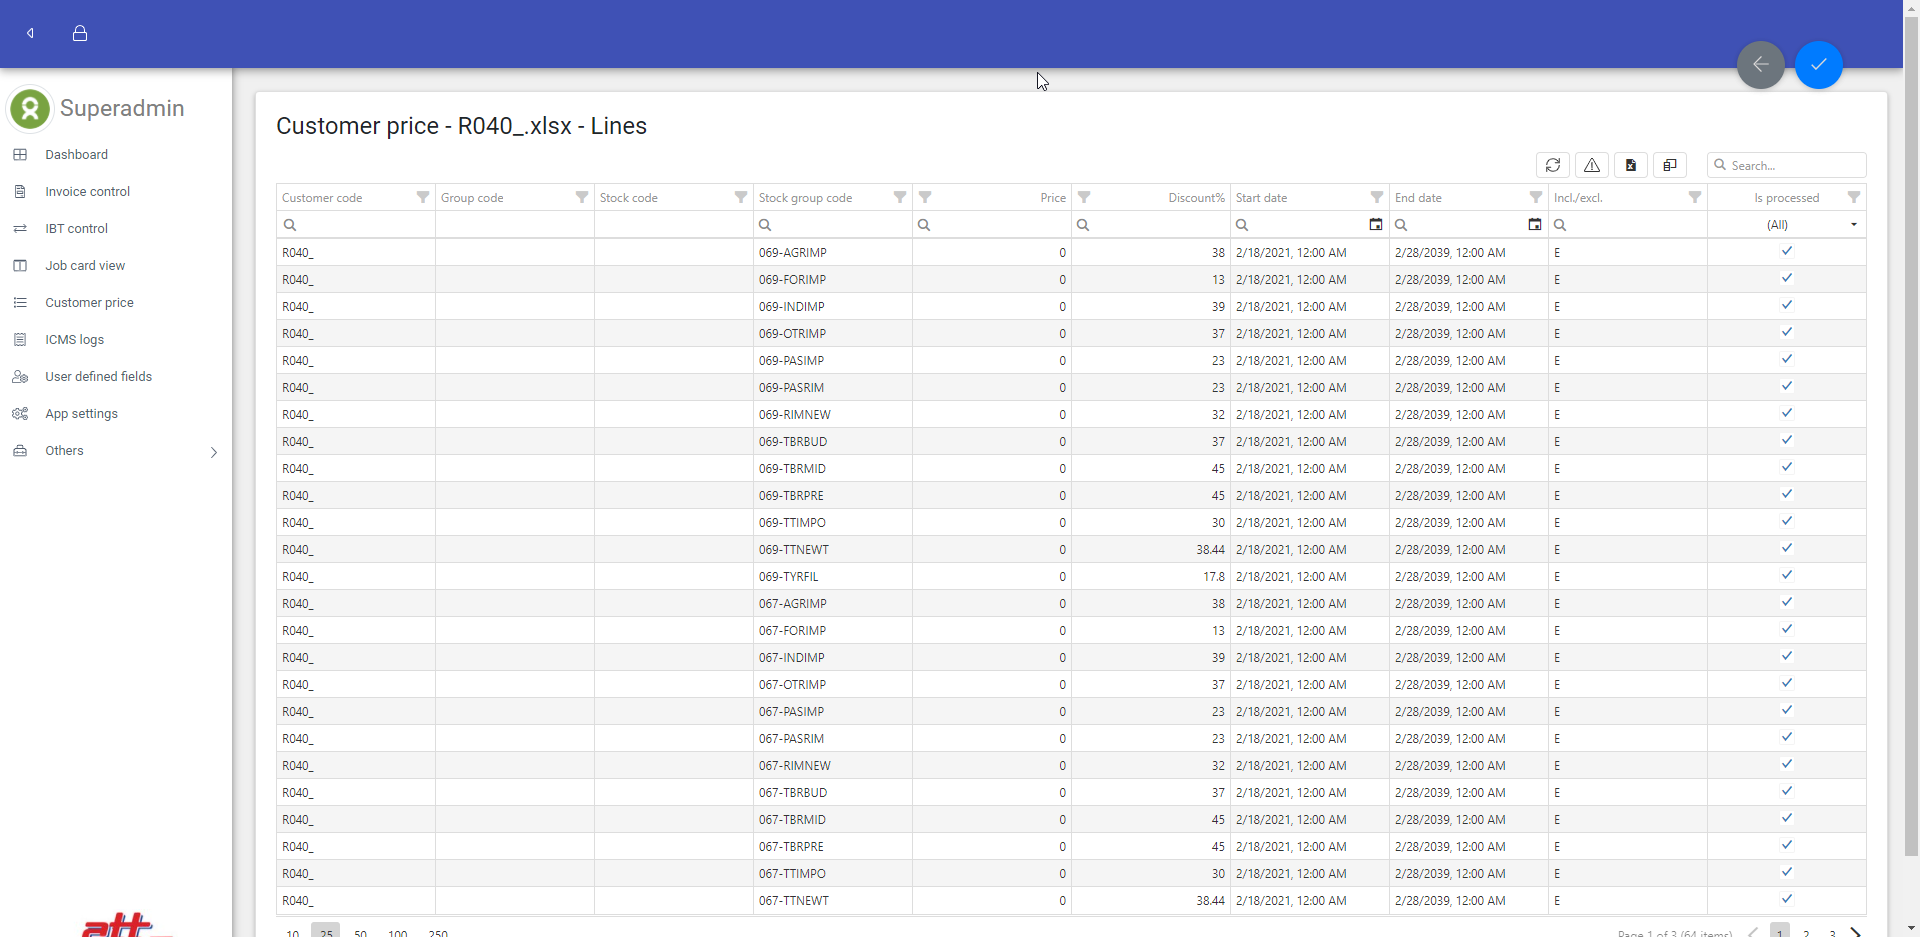
Task: Click the blue checkmark confirm button
Action: tap(1818, 65)
